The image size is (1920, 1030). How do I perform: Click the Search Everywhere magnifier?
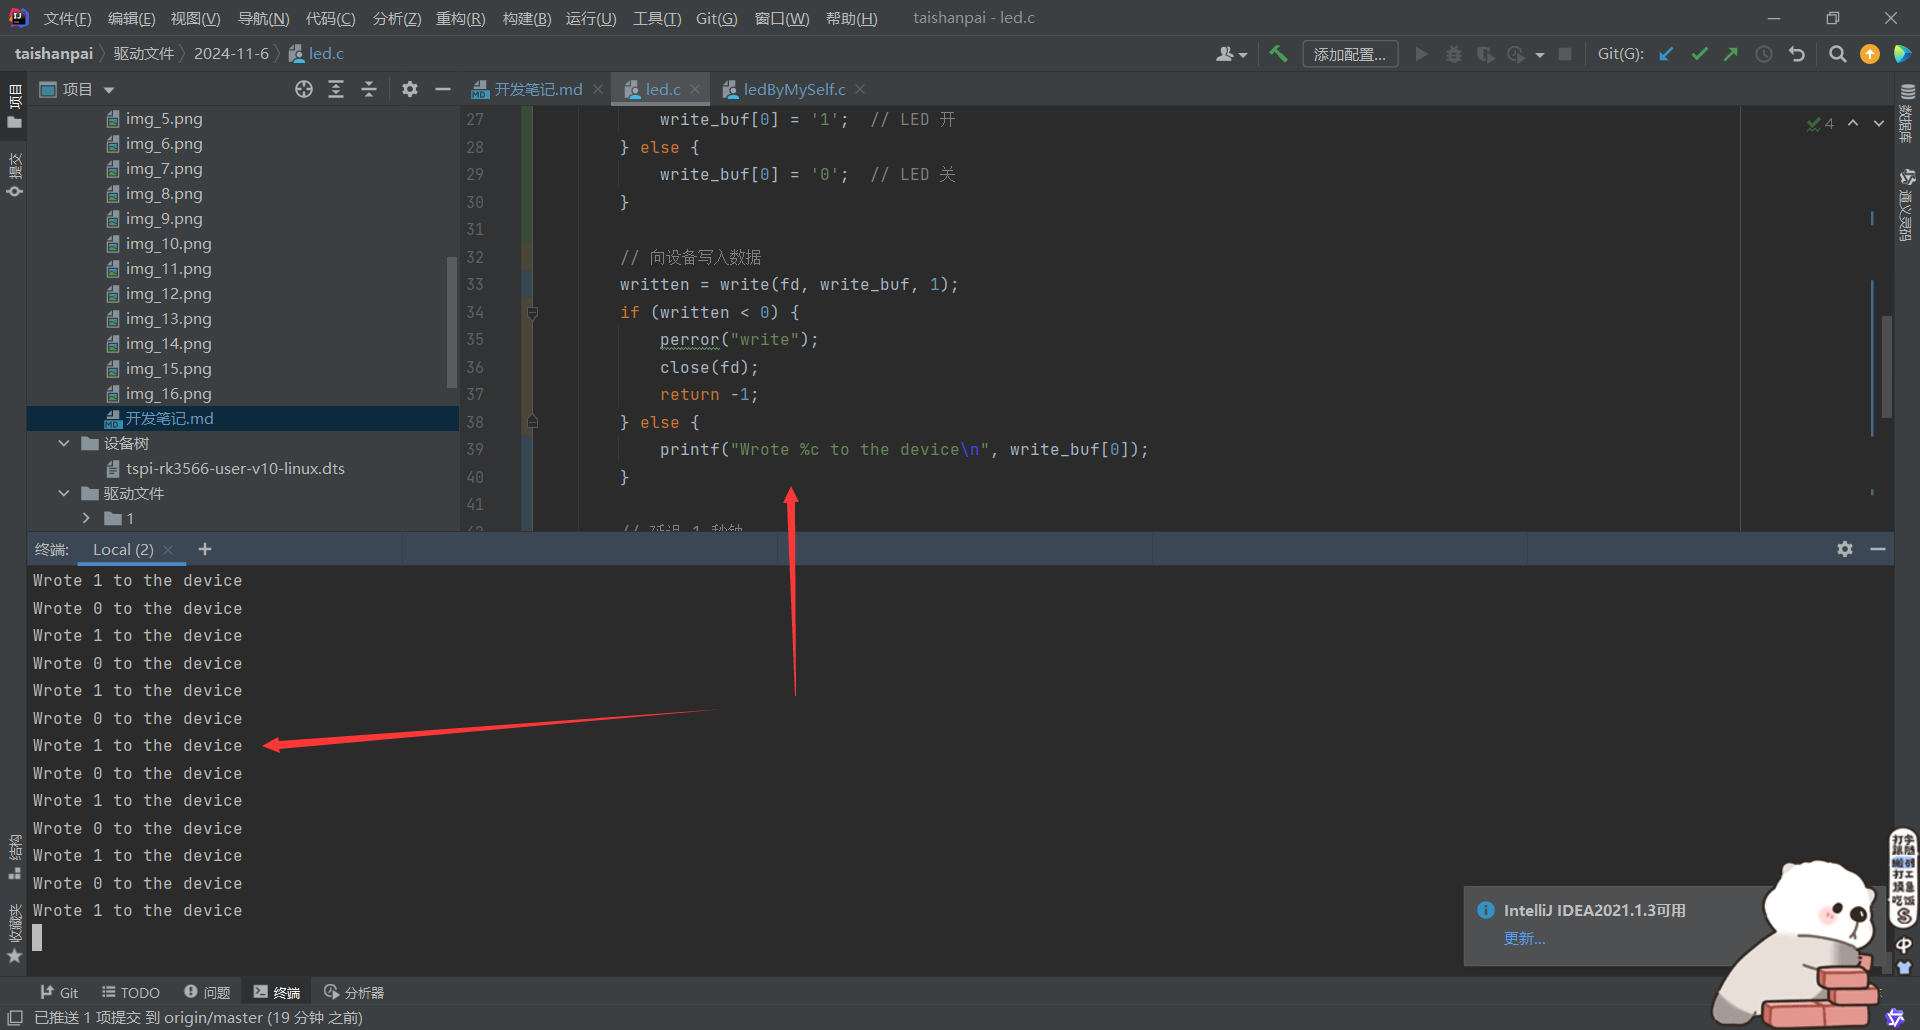1837,54
